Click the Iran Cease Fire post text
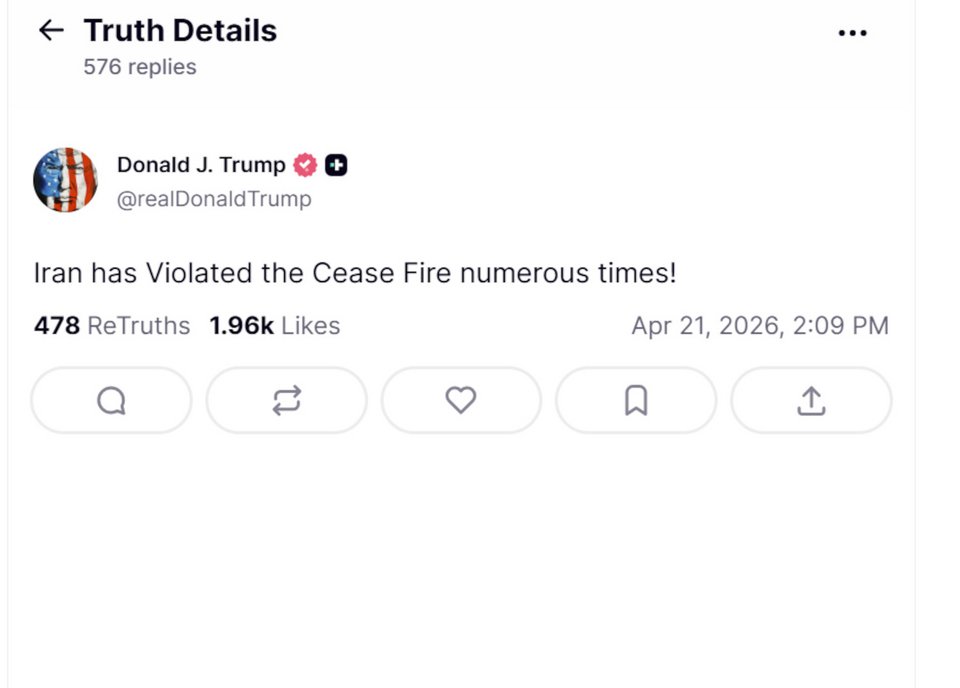Image resolution: width=960 pixels, height=688 pixels. click(x=355, y=273)
